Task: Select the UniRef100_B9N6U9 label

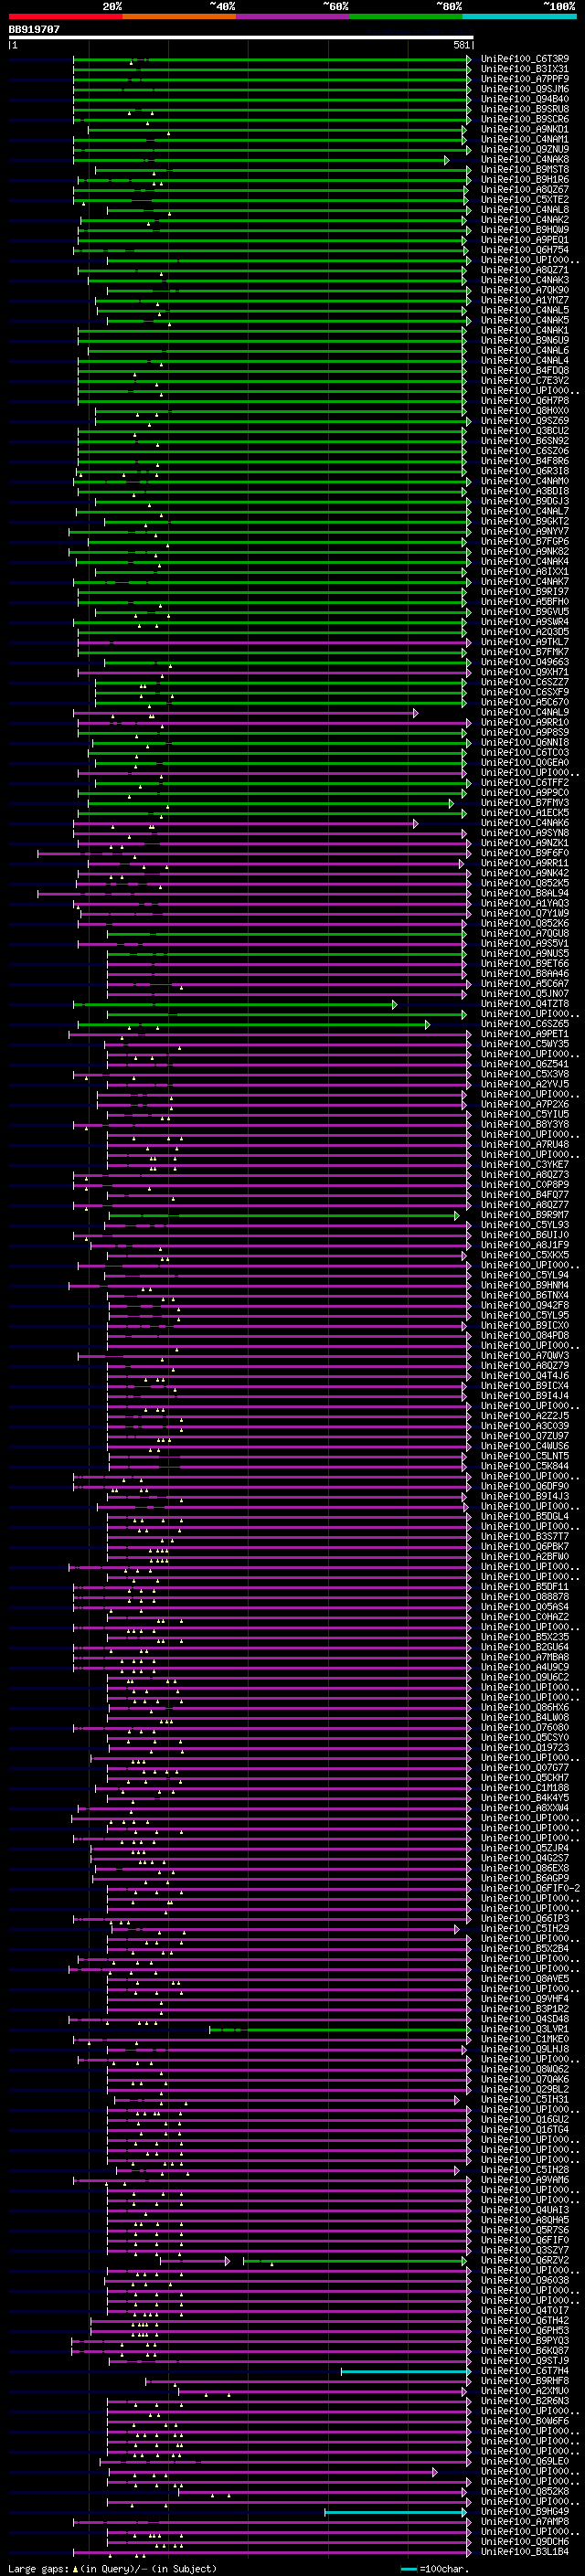Action: pos(525,340)
